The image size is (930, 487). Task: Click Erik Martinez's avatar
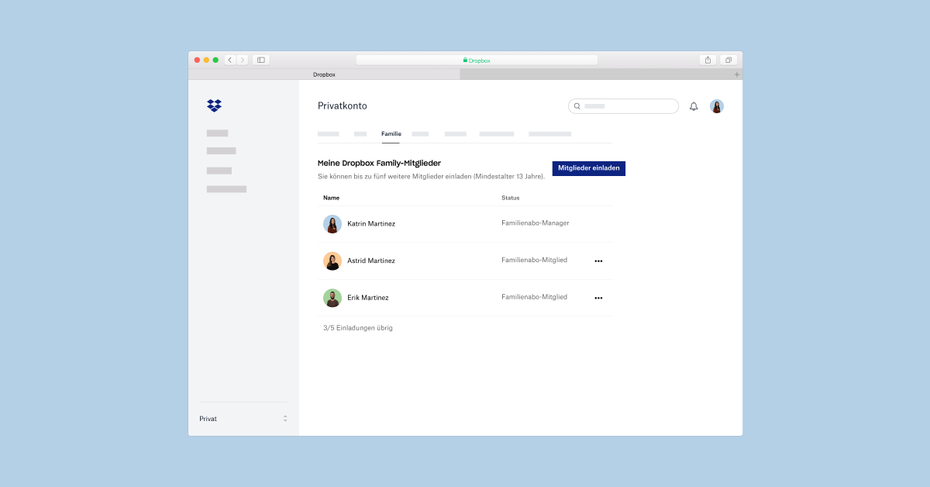tap(332, 298)
